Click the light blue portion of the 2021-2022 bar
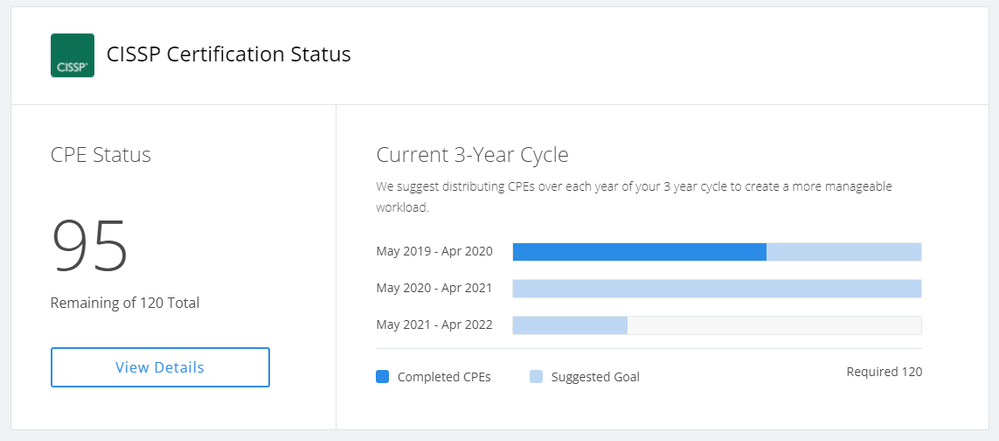The height and width of the screenshot is (441, 999). (x=570, y=326)
